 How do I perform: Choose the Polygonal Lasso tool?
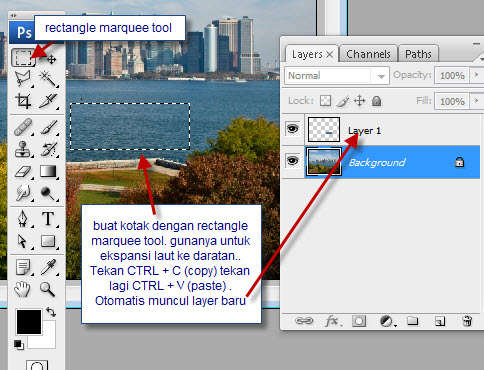pos(23,79)
